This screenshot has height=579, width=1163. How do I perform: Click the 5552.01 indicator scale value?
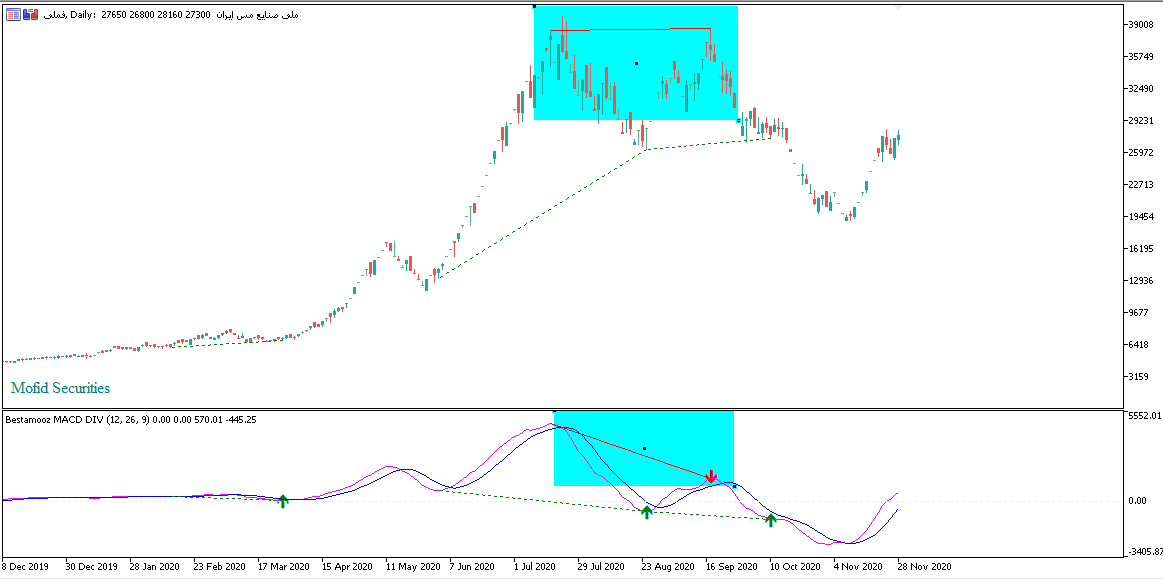click(1143, 416)
